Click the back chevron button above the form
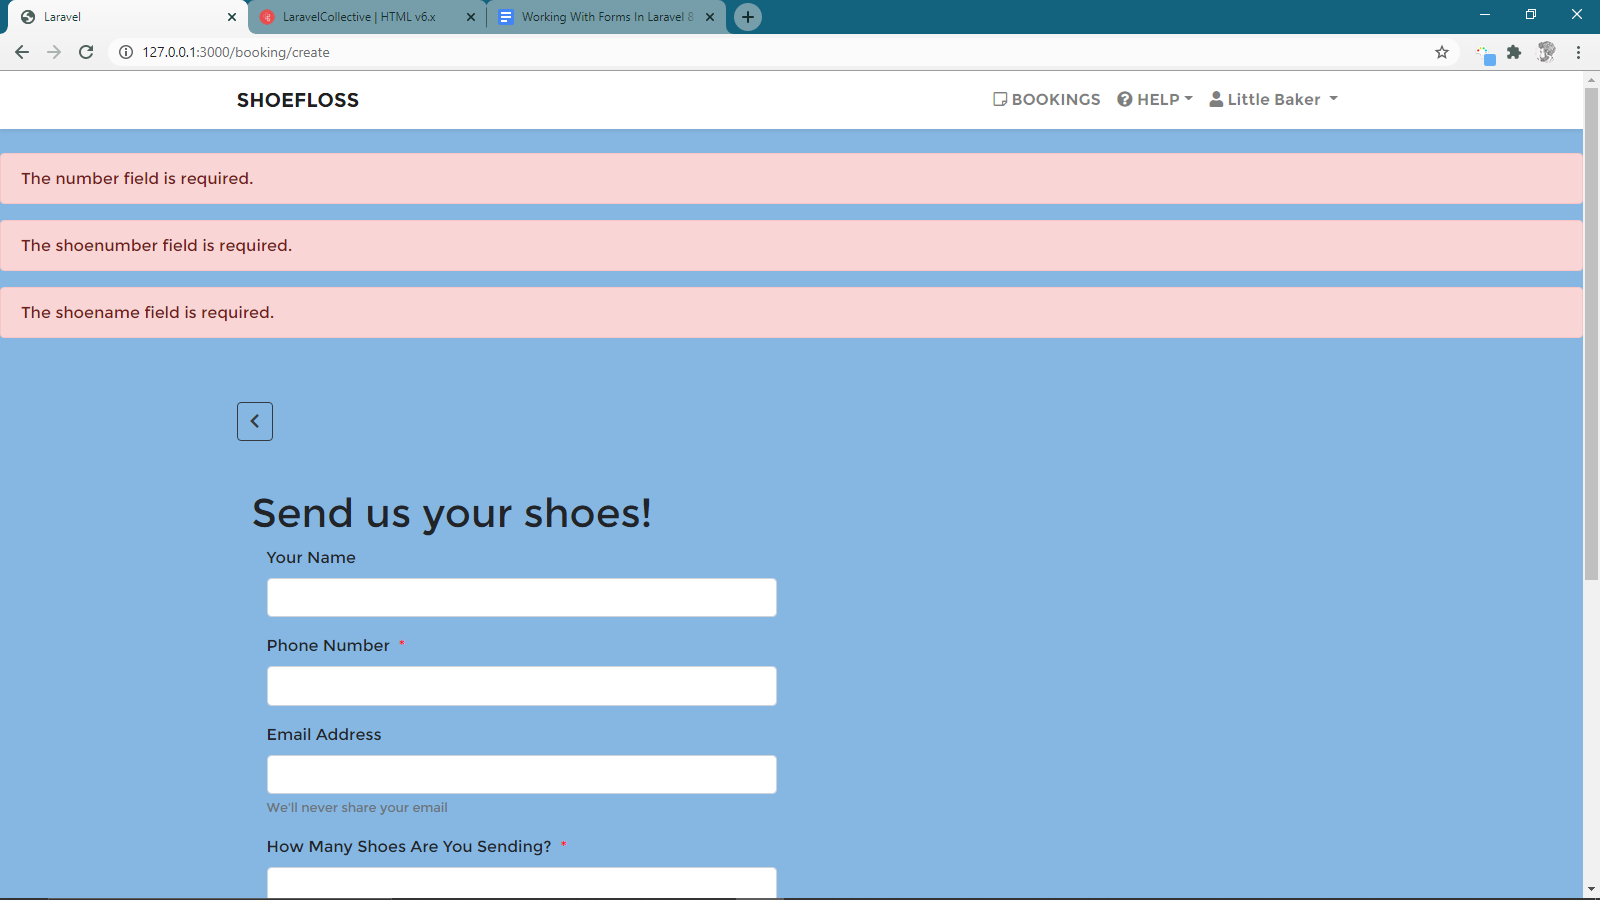The image size is (1600, 900). coord(254,421)
